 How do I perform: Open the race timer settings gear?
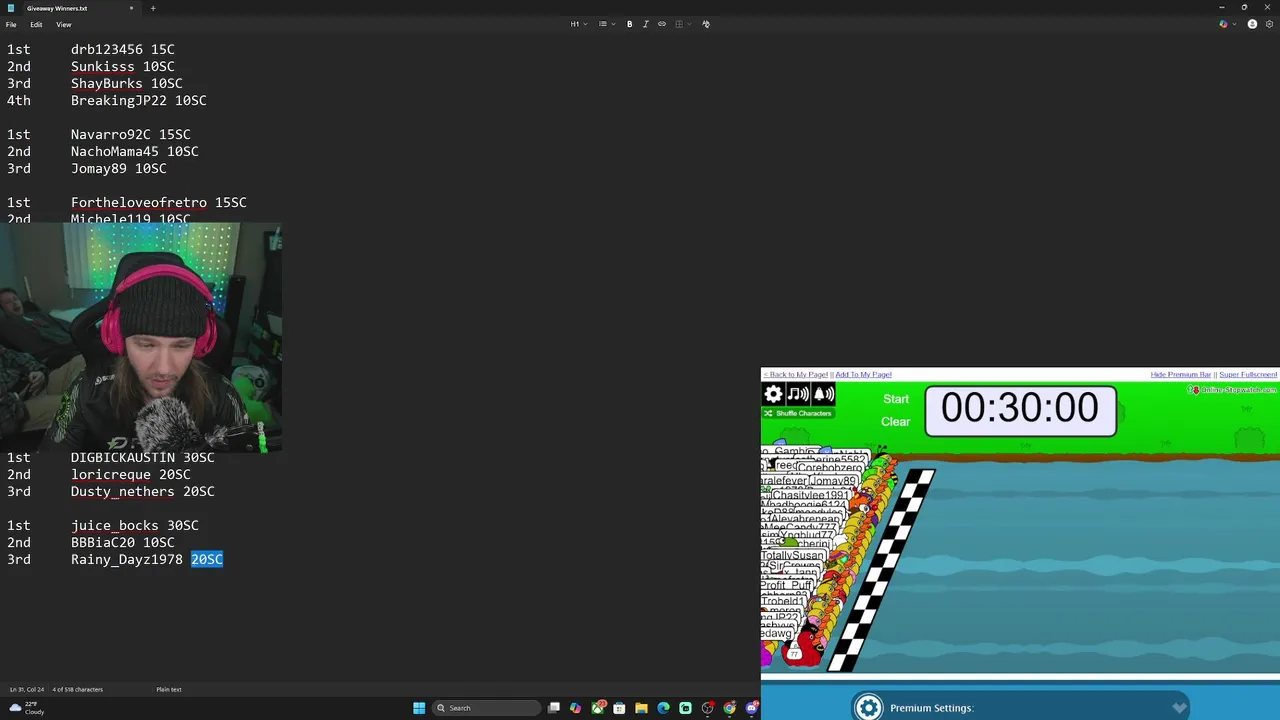coord(773,394)
